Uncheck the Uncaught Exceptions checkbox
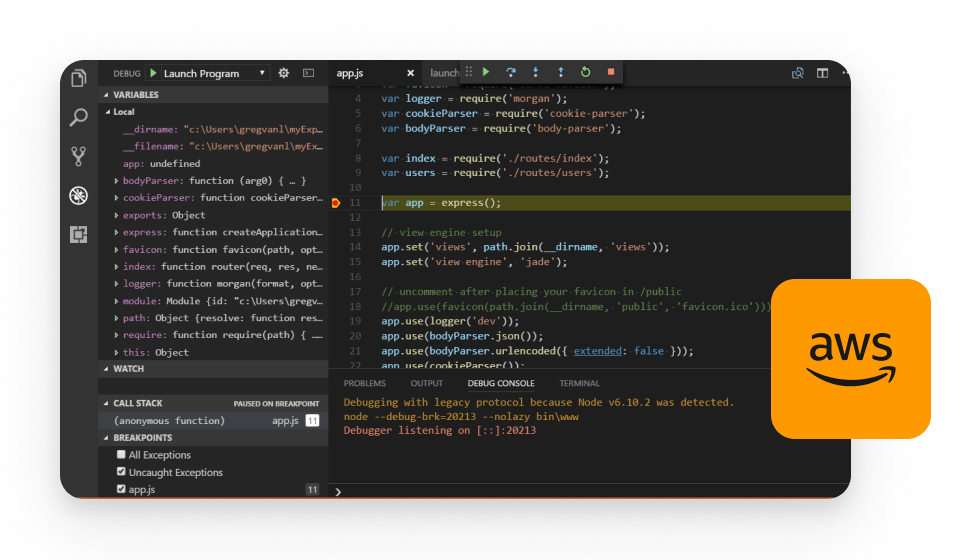 121,472
